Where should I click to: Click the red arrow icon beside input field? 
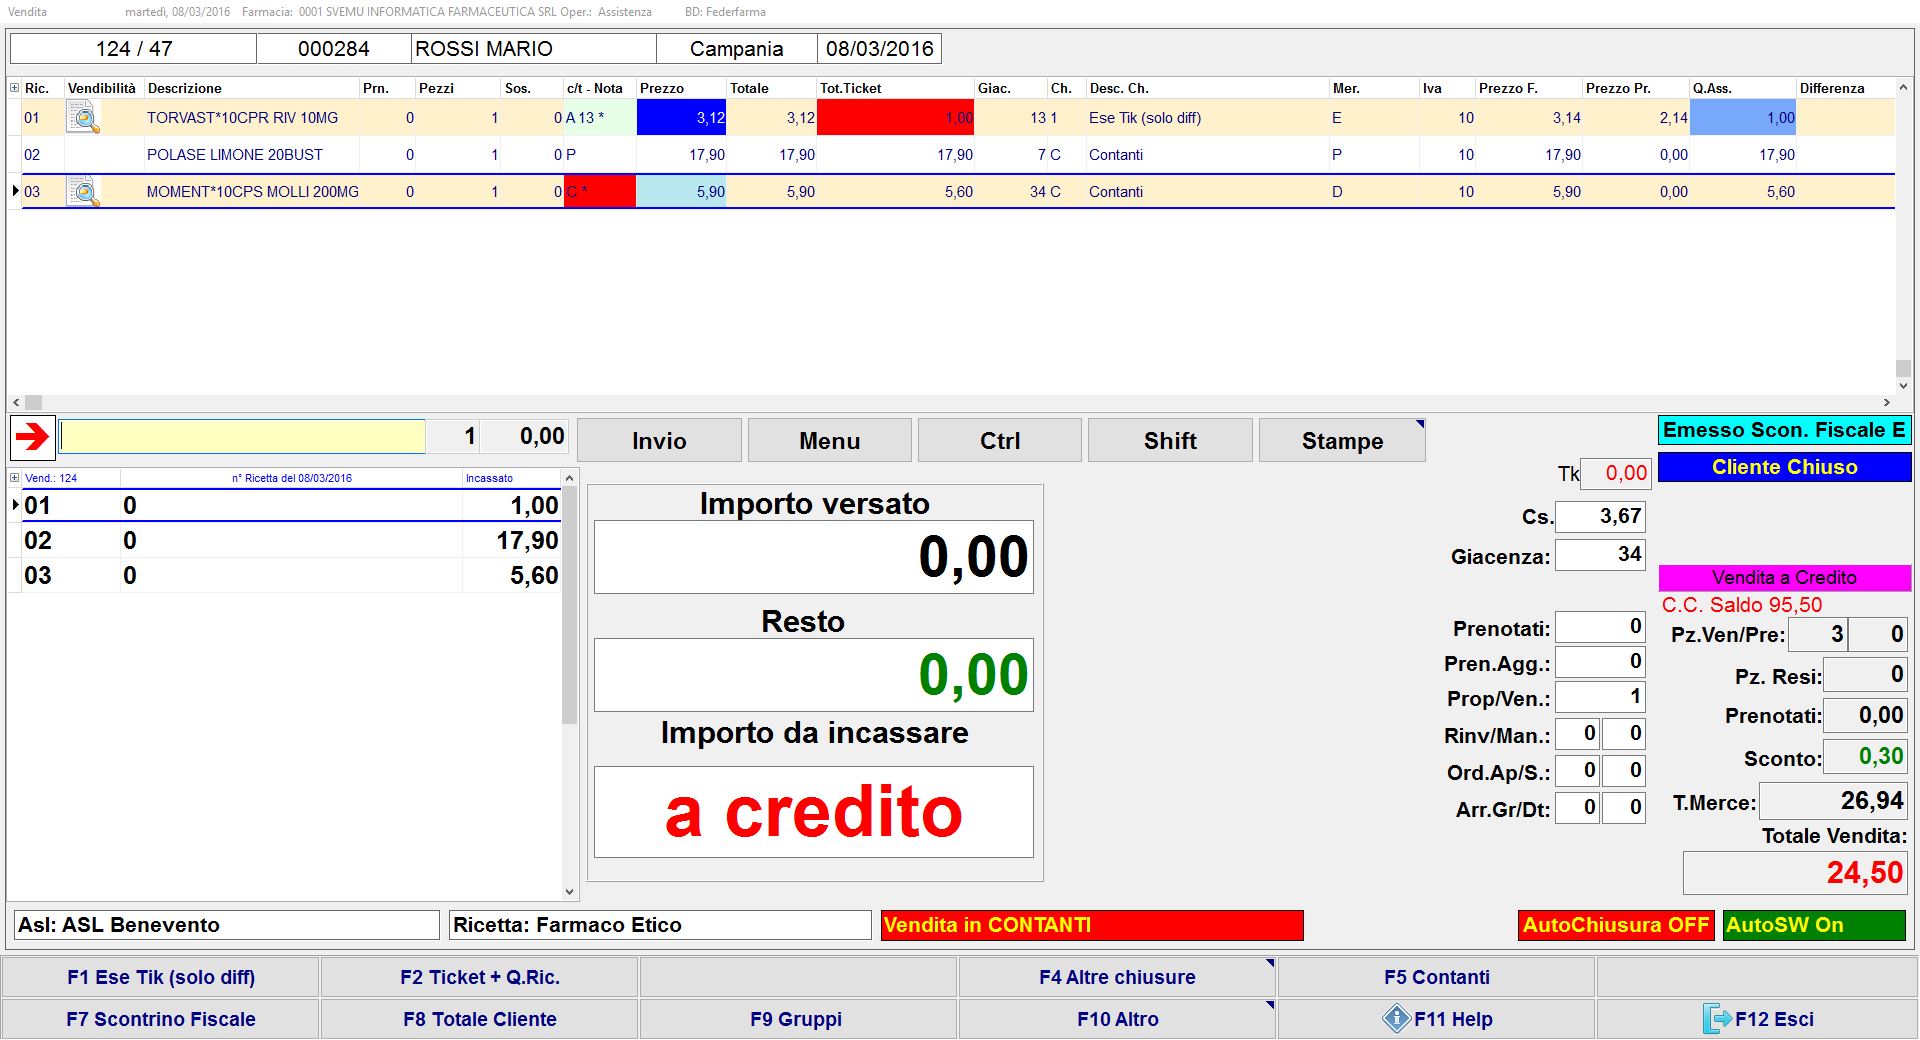click(x=32, y=437)
